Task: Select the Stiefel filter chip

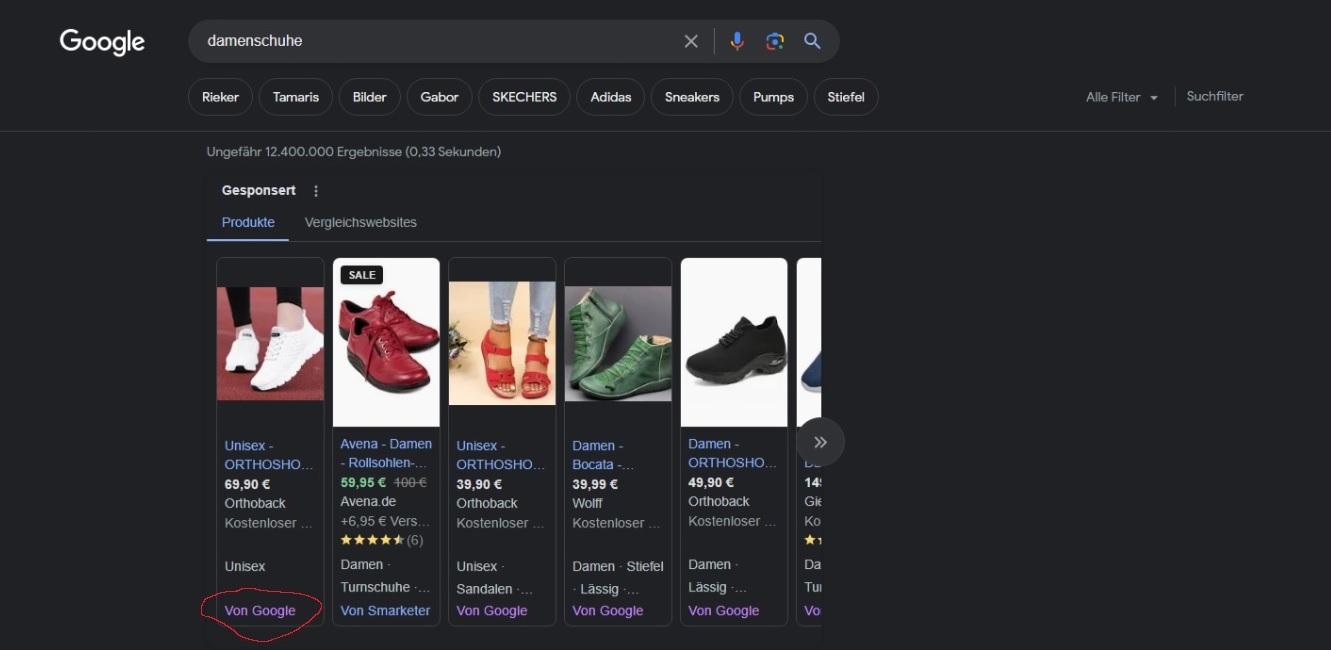Action: pos(846,97)
